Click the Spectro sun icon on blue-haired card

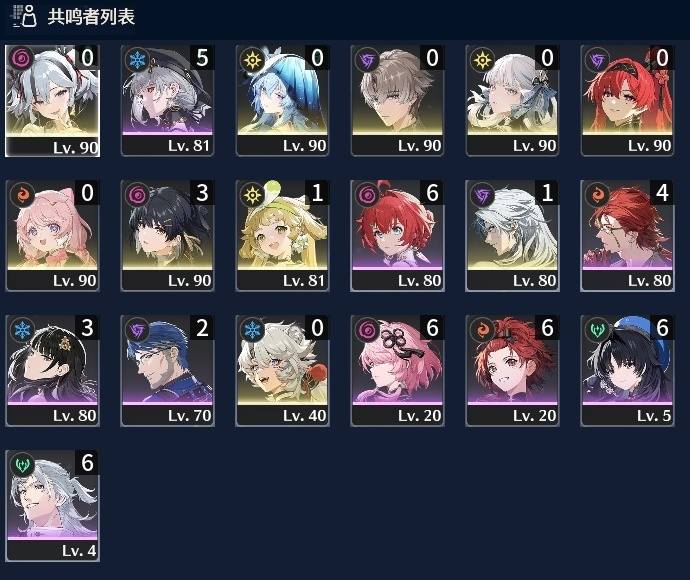tap(252, 59)
